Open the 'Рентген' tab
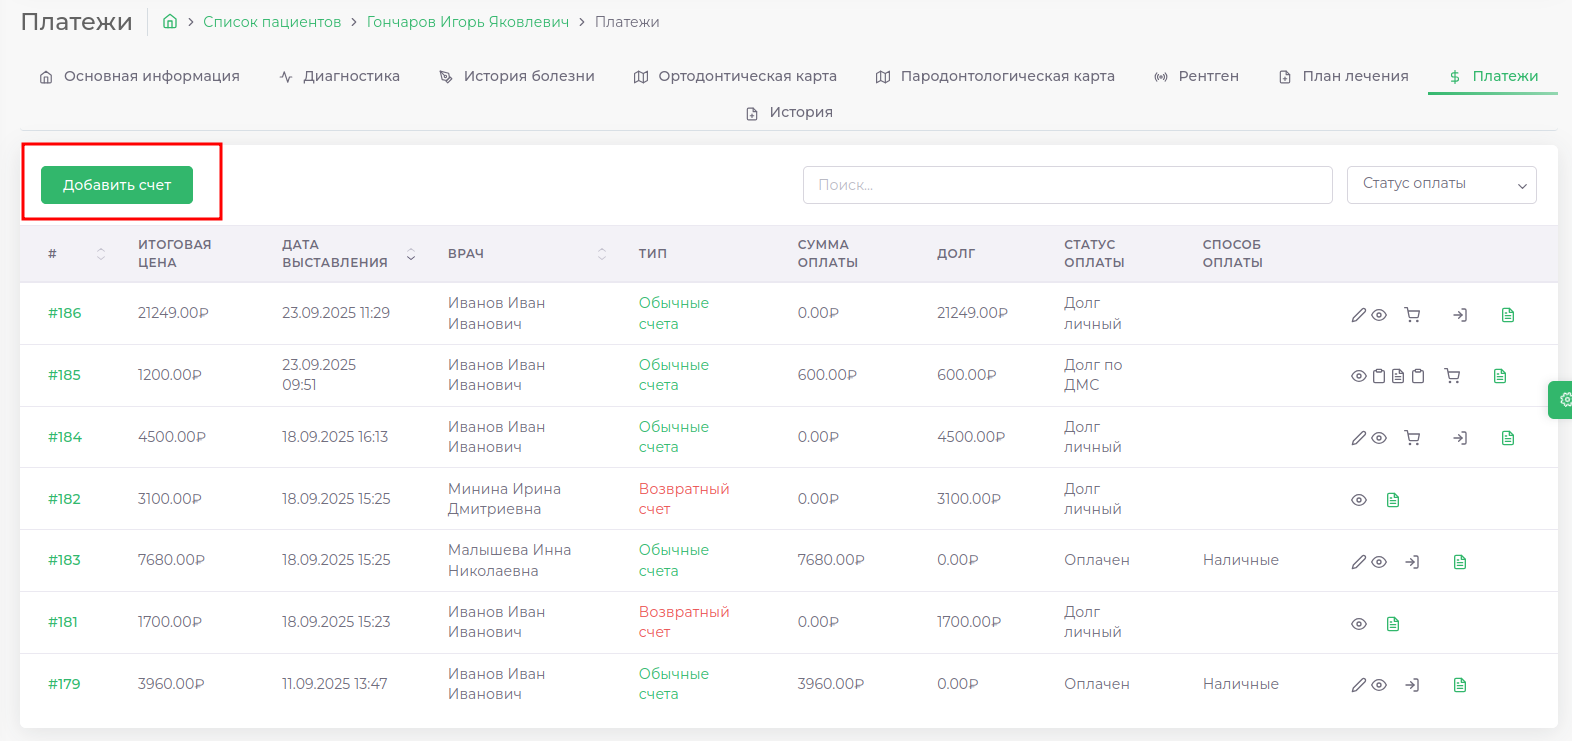Viewport: 1572px width, 741px height. point(1196,76)
